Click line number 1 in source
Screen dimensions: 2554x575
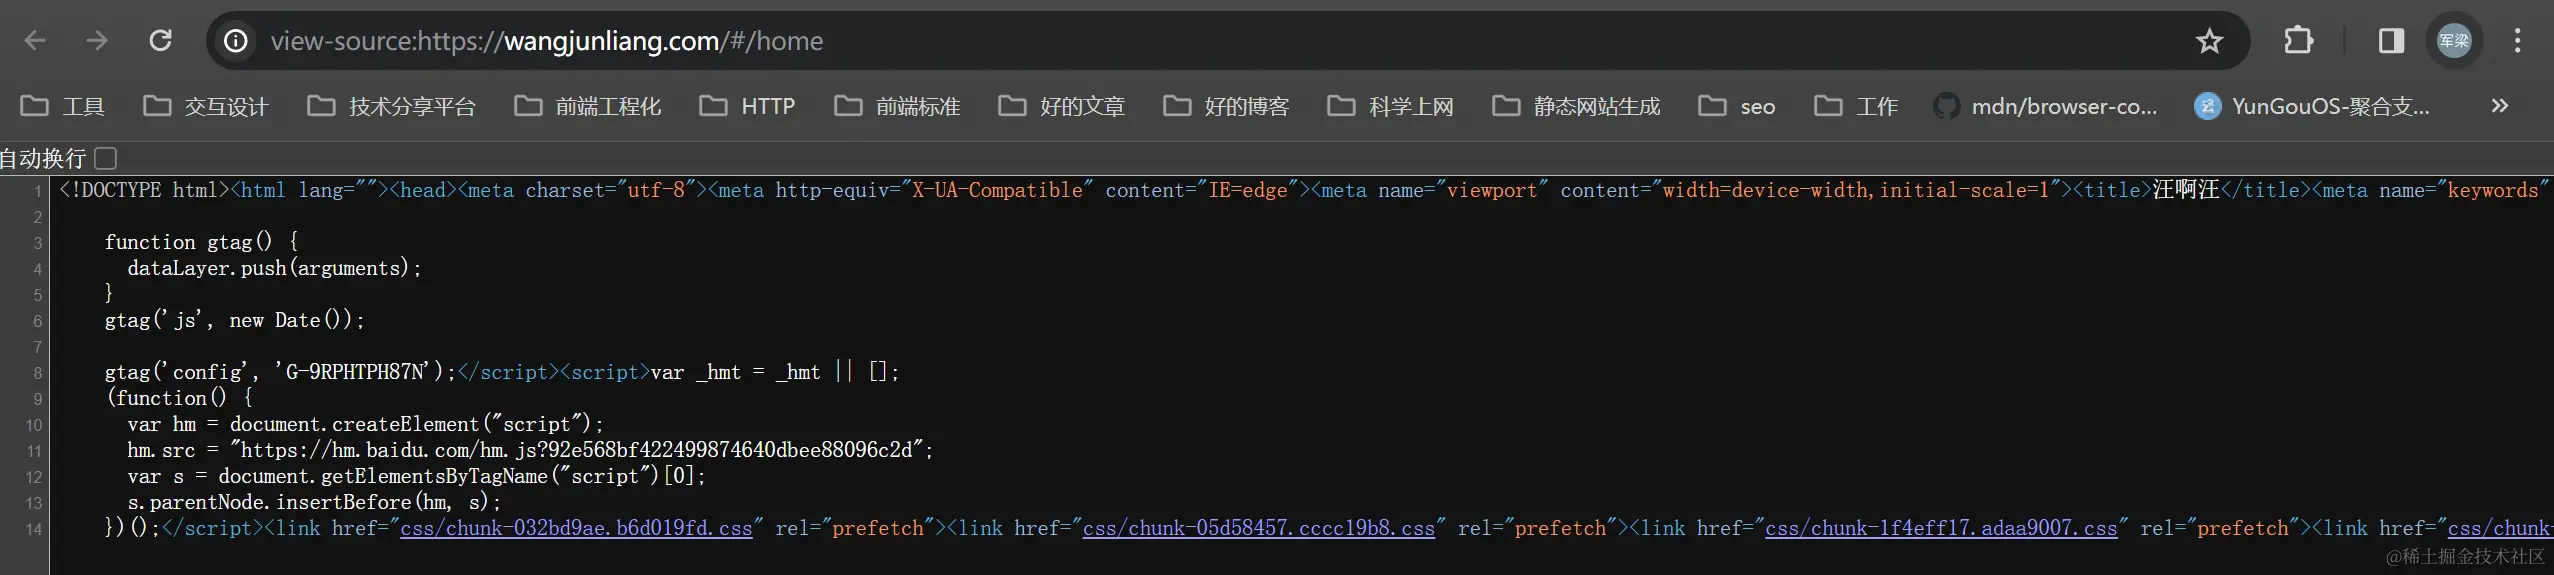(37, 191)
